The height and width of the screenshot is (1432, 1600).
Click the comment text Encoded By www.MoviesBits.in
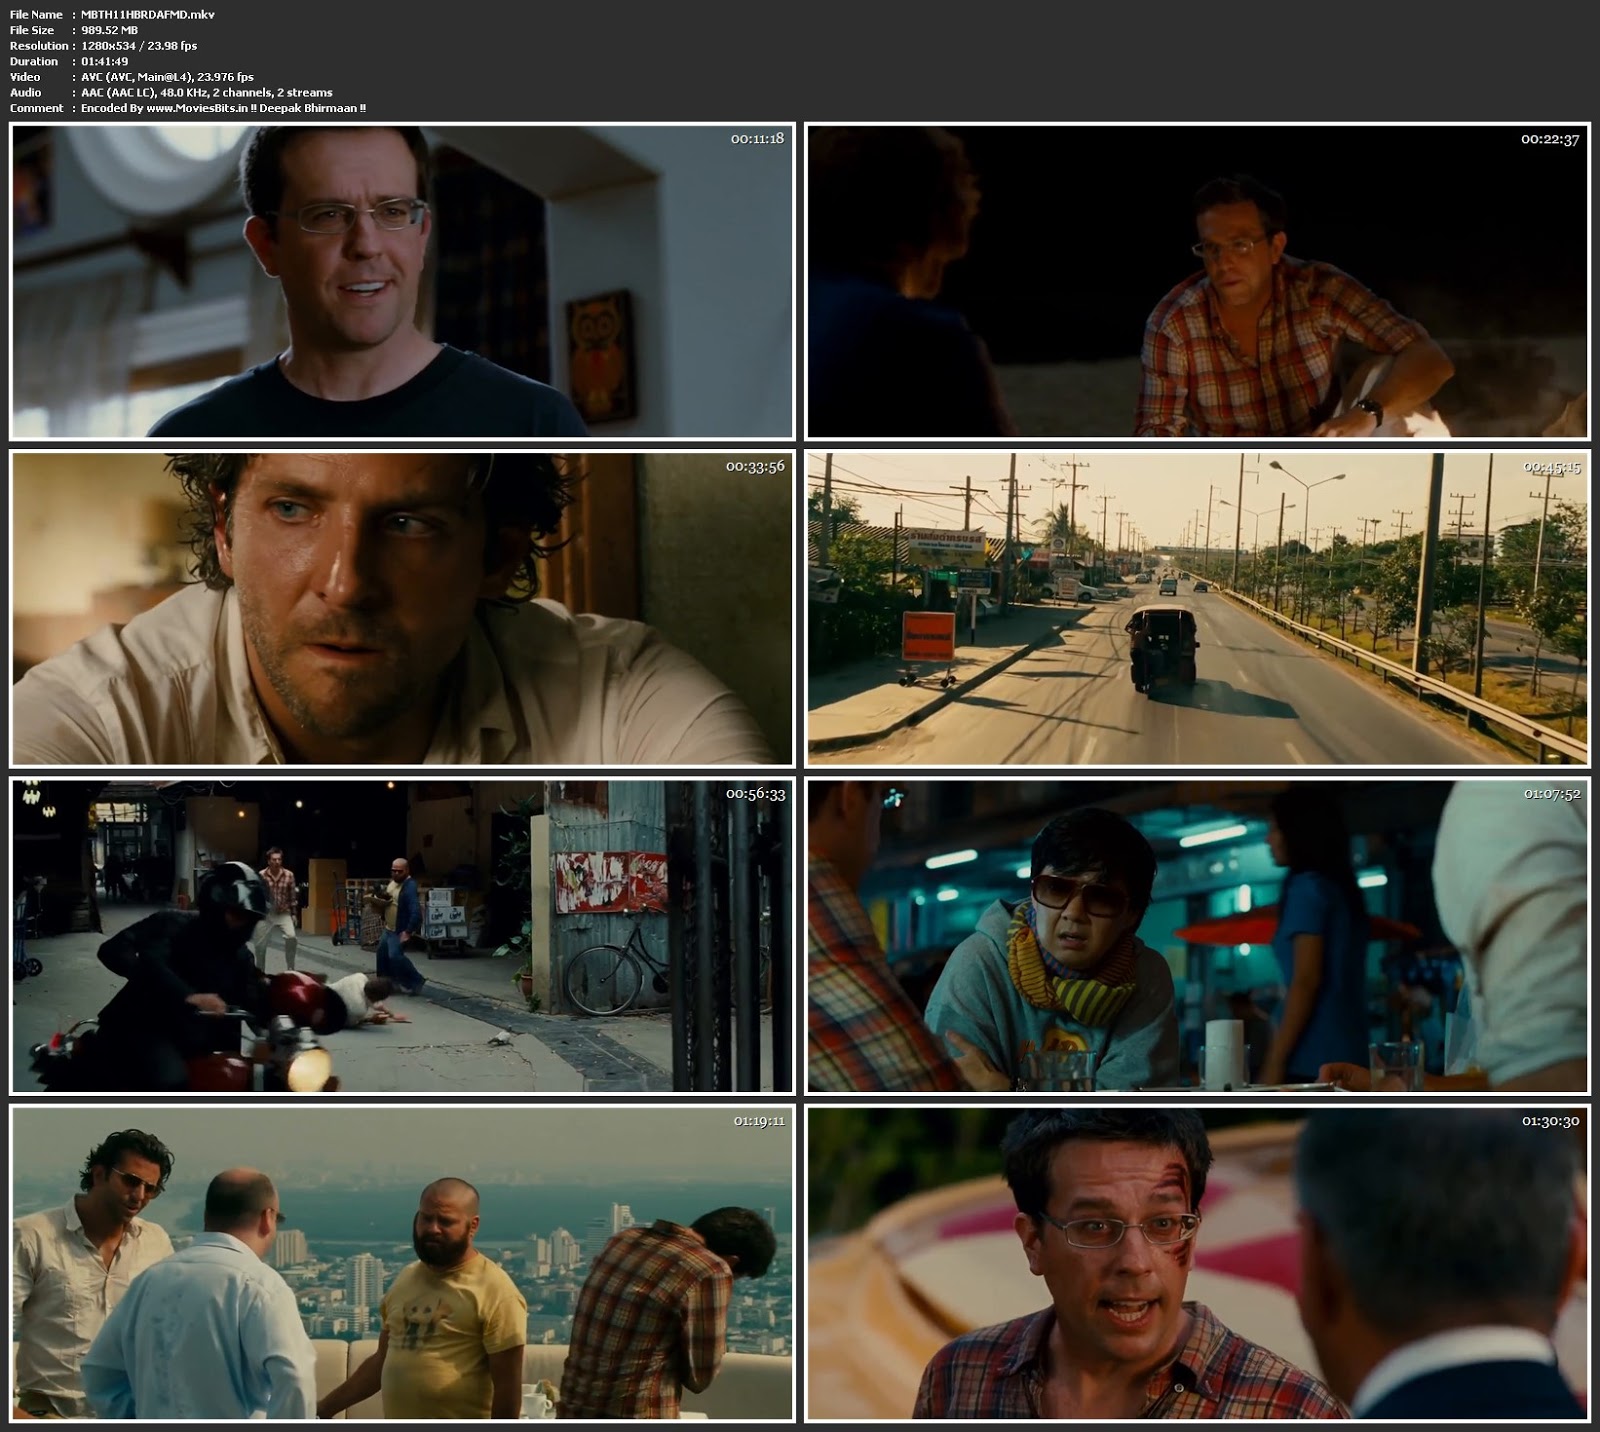point(166,108)
